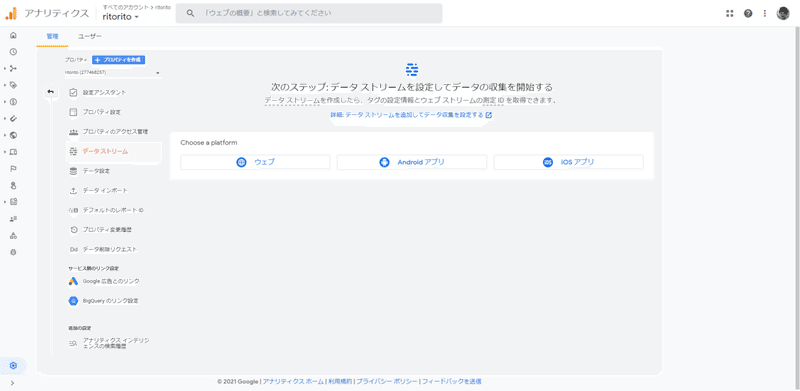
Task: Click the Send Feedback (フィードバックを送信) link
Action: point(452,381)
